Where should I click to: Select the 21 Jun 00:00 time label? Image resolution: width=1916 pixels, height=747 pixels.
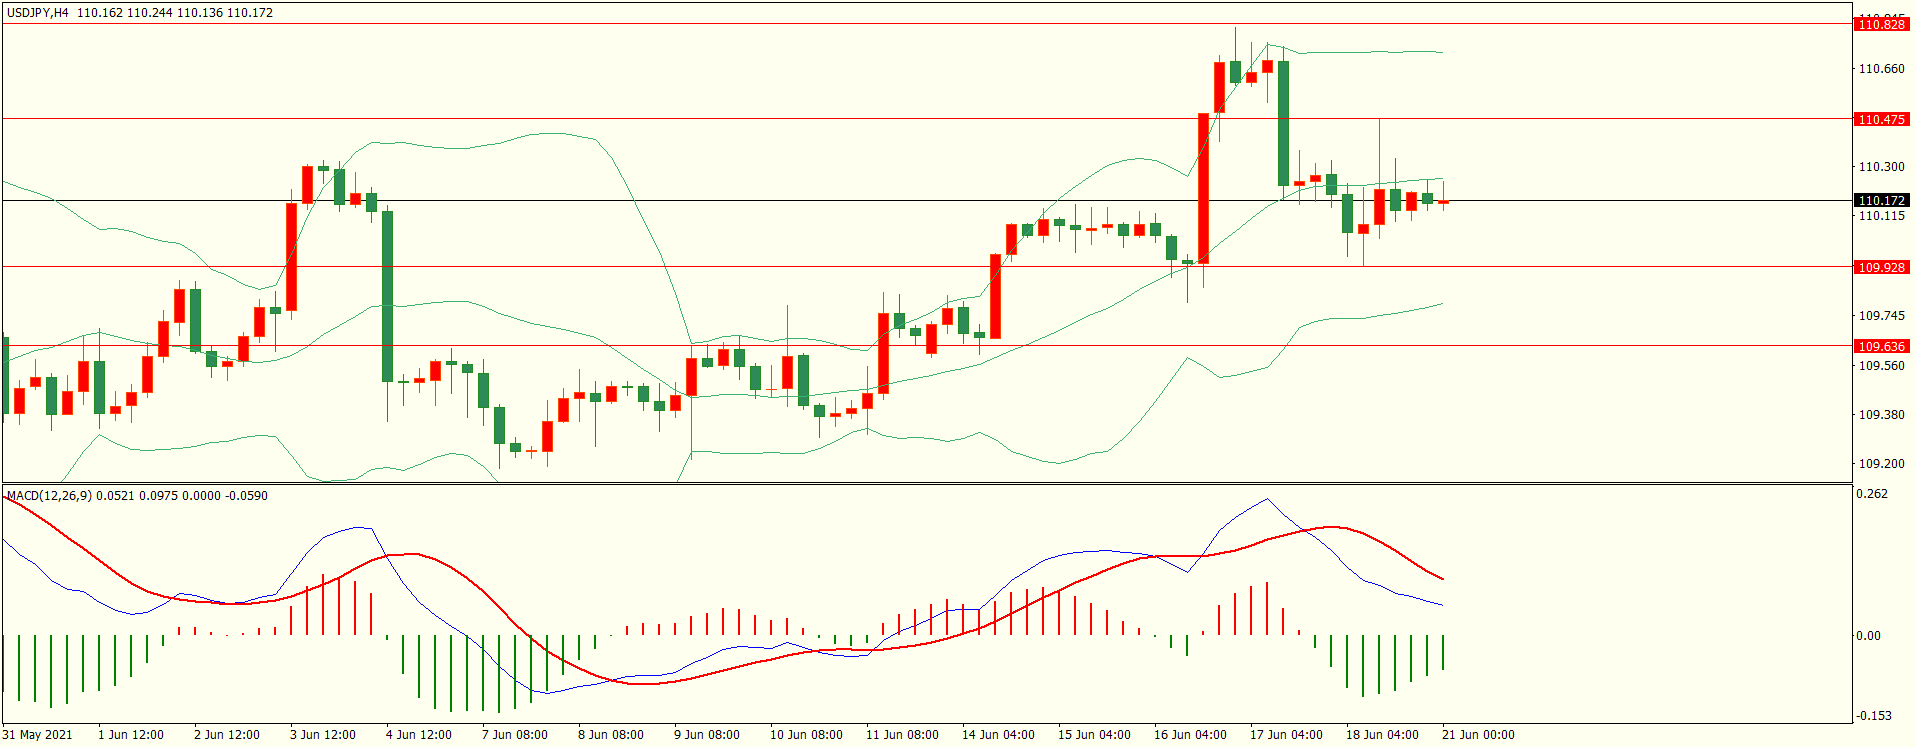(x=1478, y=735)
